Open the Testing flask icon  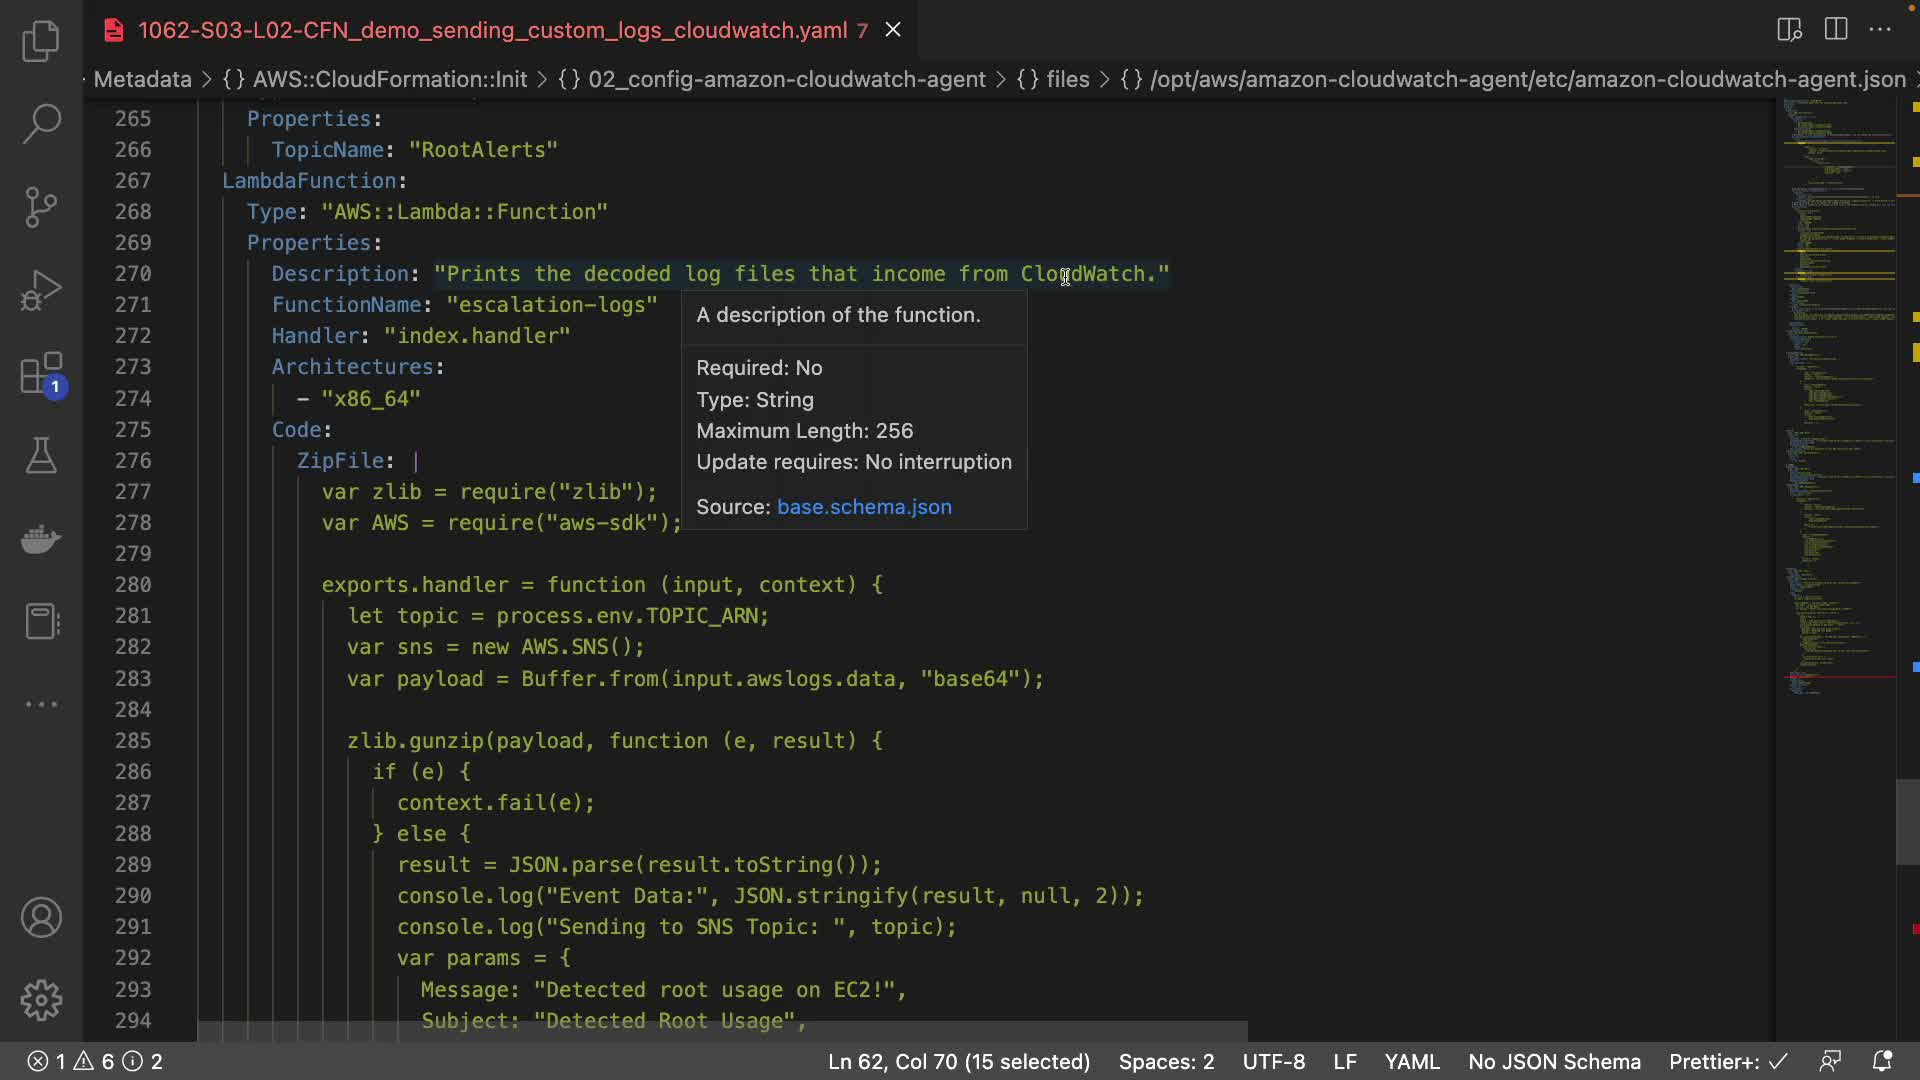point(41,456)
